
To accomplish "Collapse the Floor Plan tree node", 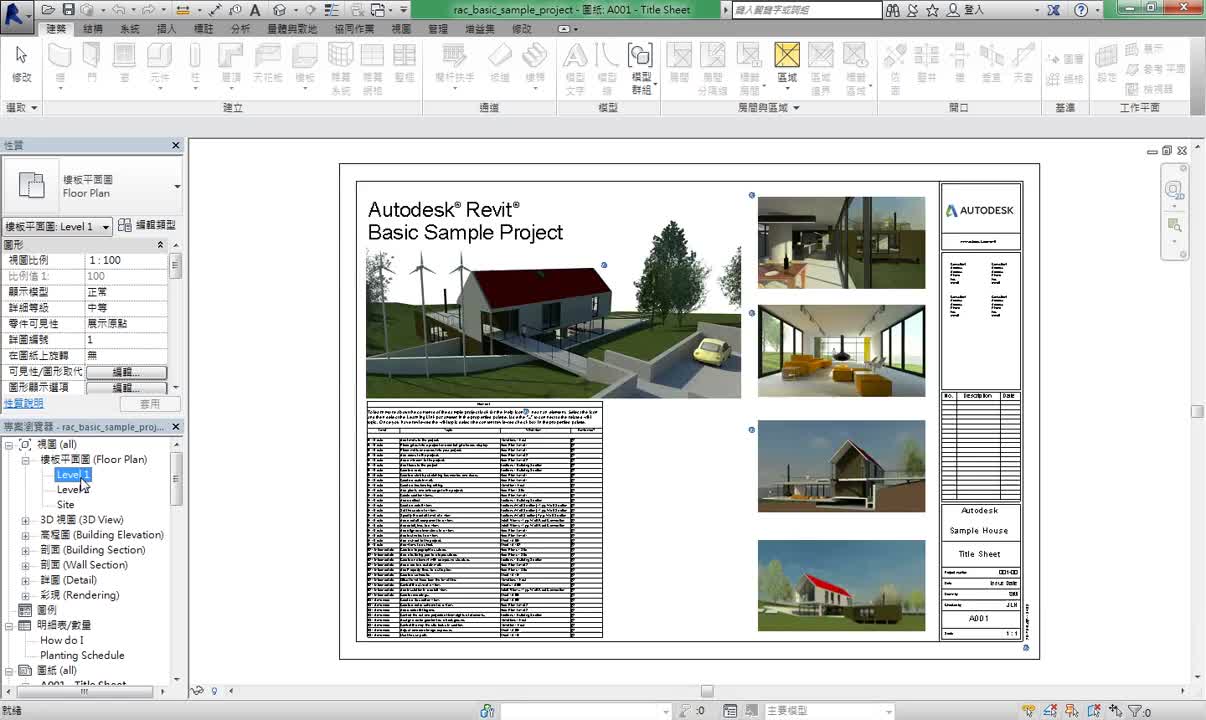I will point(26,460).
